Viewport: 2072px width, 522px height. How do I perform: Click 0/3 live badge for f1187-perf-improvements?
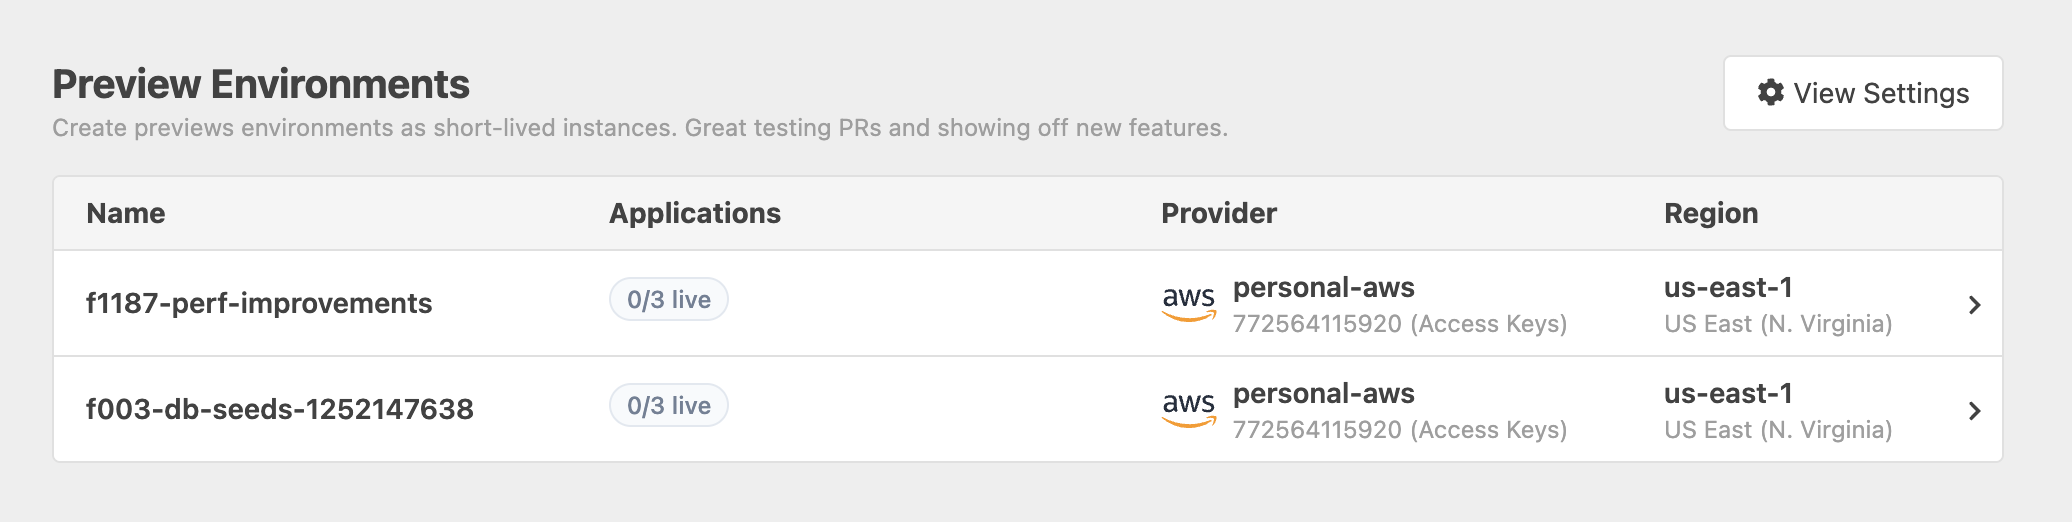pos(668,300)
